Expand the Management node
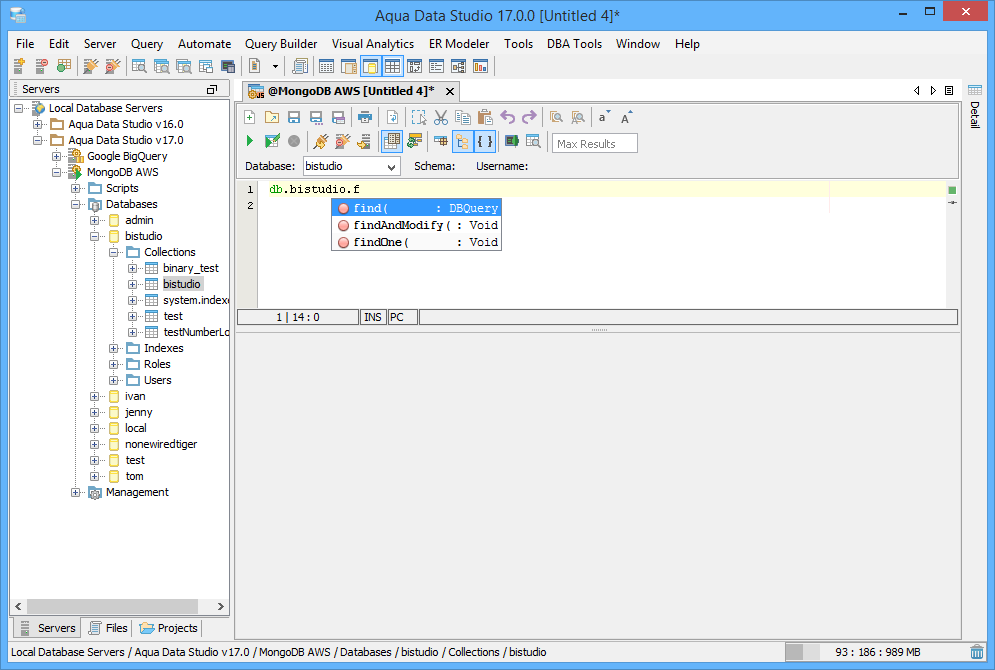Screen dimensions: 995x670 click(76, 492)
